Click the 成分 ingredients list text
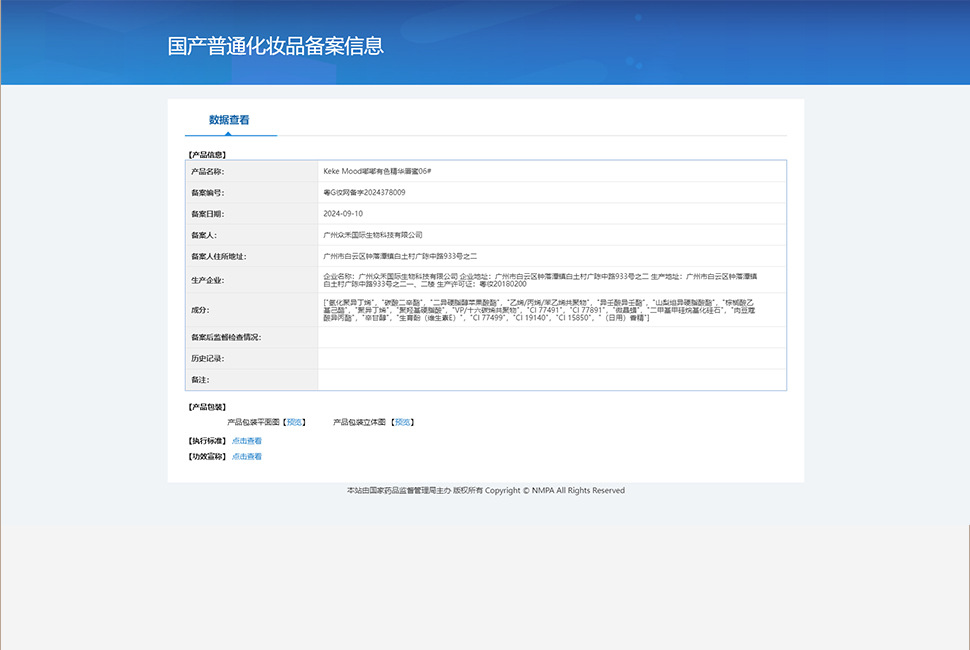Screen dimensions: 970x650 click(x=539, y=310)
